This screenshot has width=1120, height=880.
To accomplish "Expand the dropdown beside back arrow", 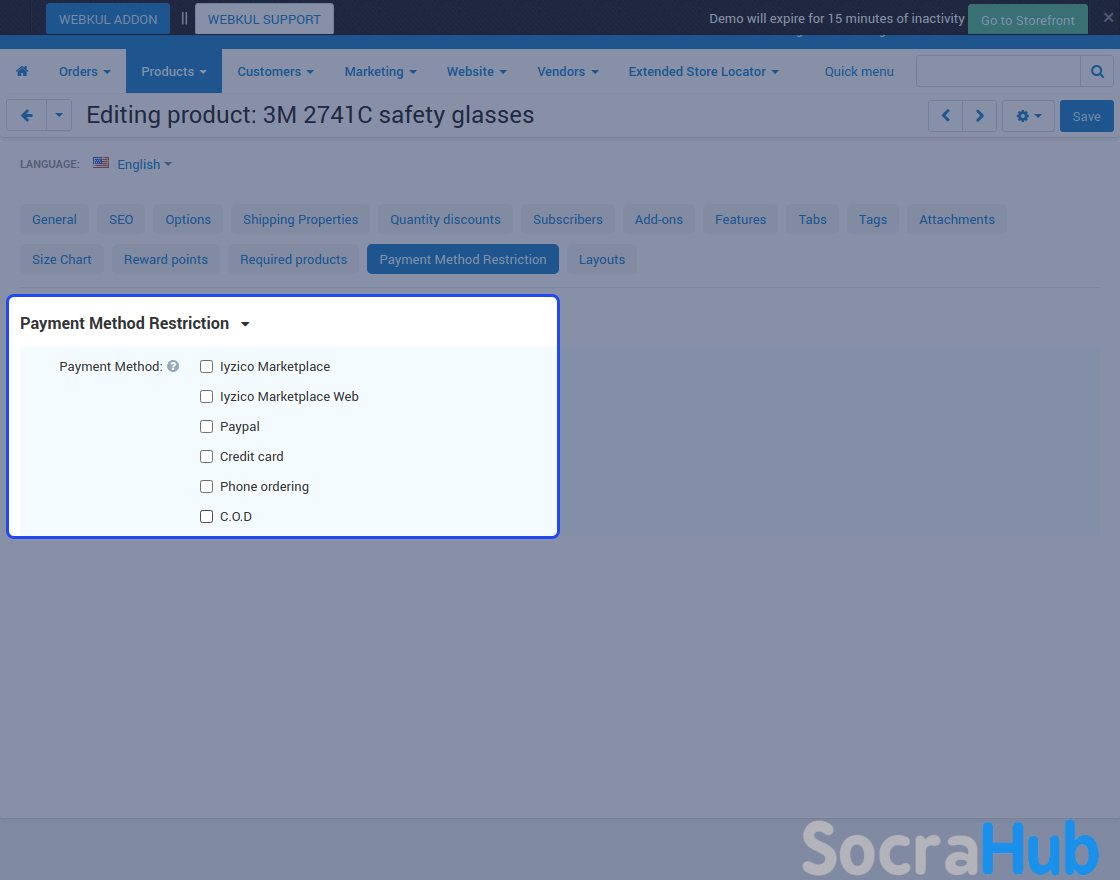I will click(59, 116).
